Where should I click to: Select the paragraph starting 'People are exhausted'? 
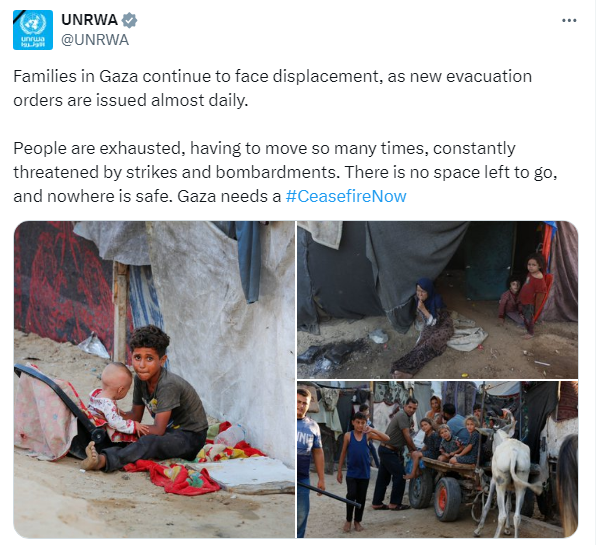[285, 172]
